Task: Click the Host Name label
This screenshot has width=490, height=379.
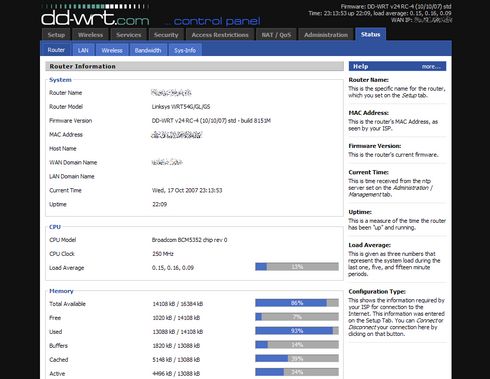Action: (63, 149)
